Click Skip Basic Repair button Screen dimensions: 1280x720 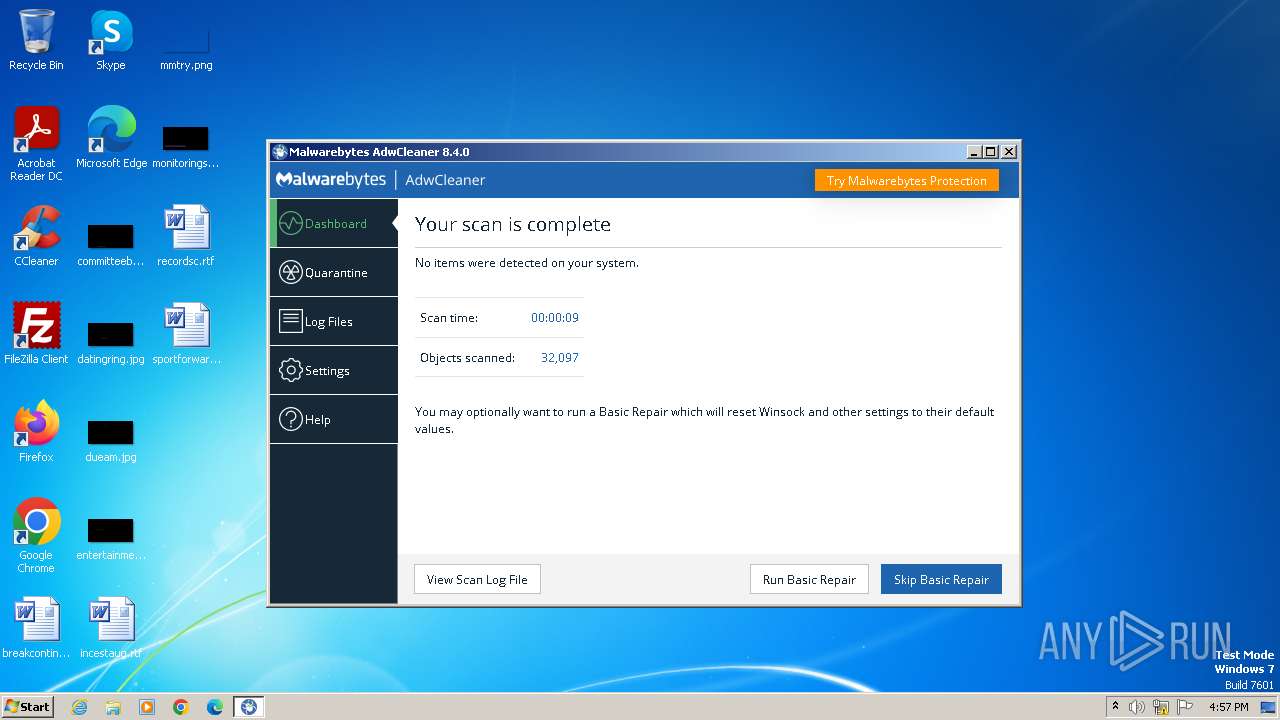click(941, 579)
